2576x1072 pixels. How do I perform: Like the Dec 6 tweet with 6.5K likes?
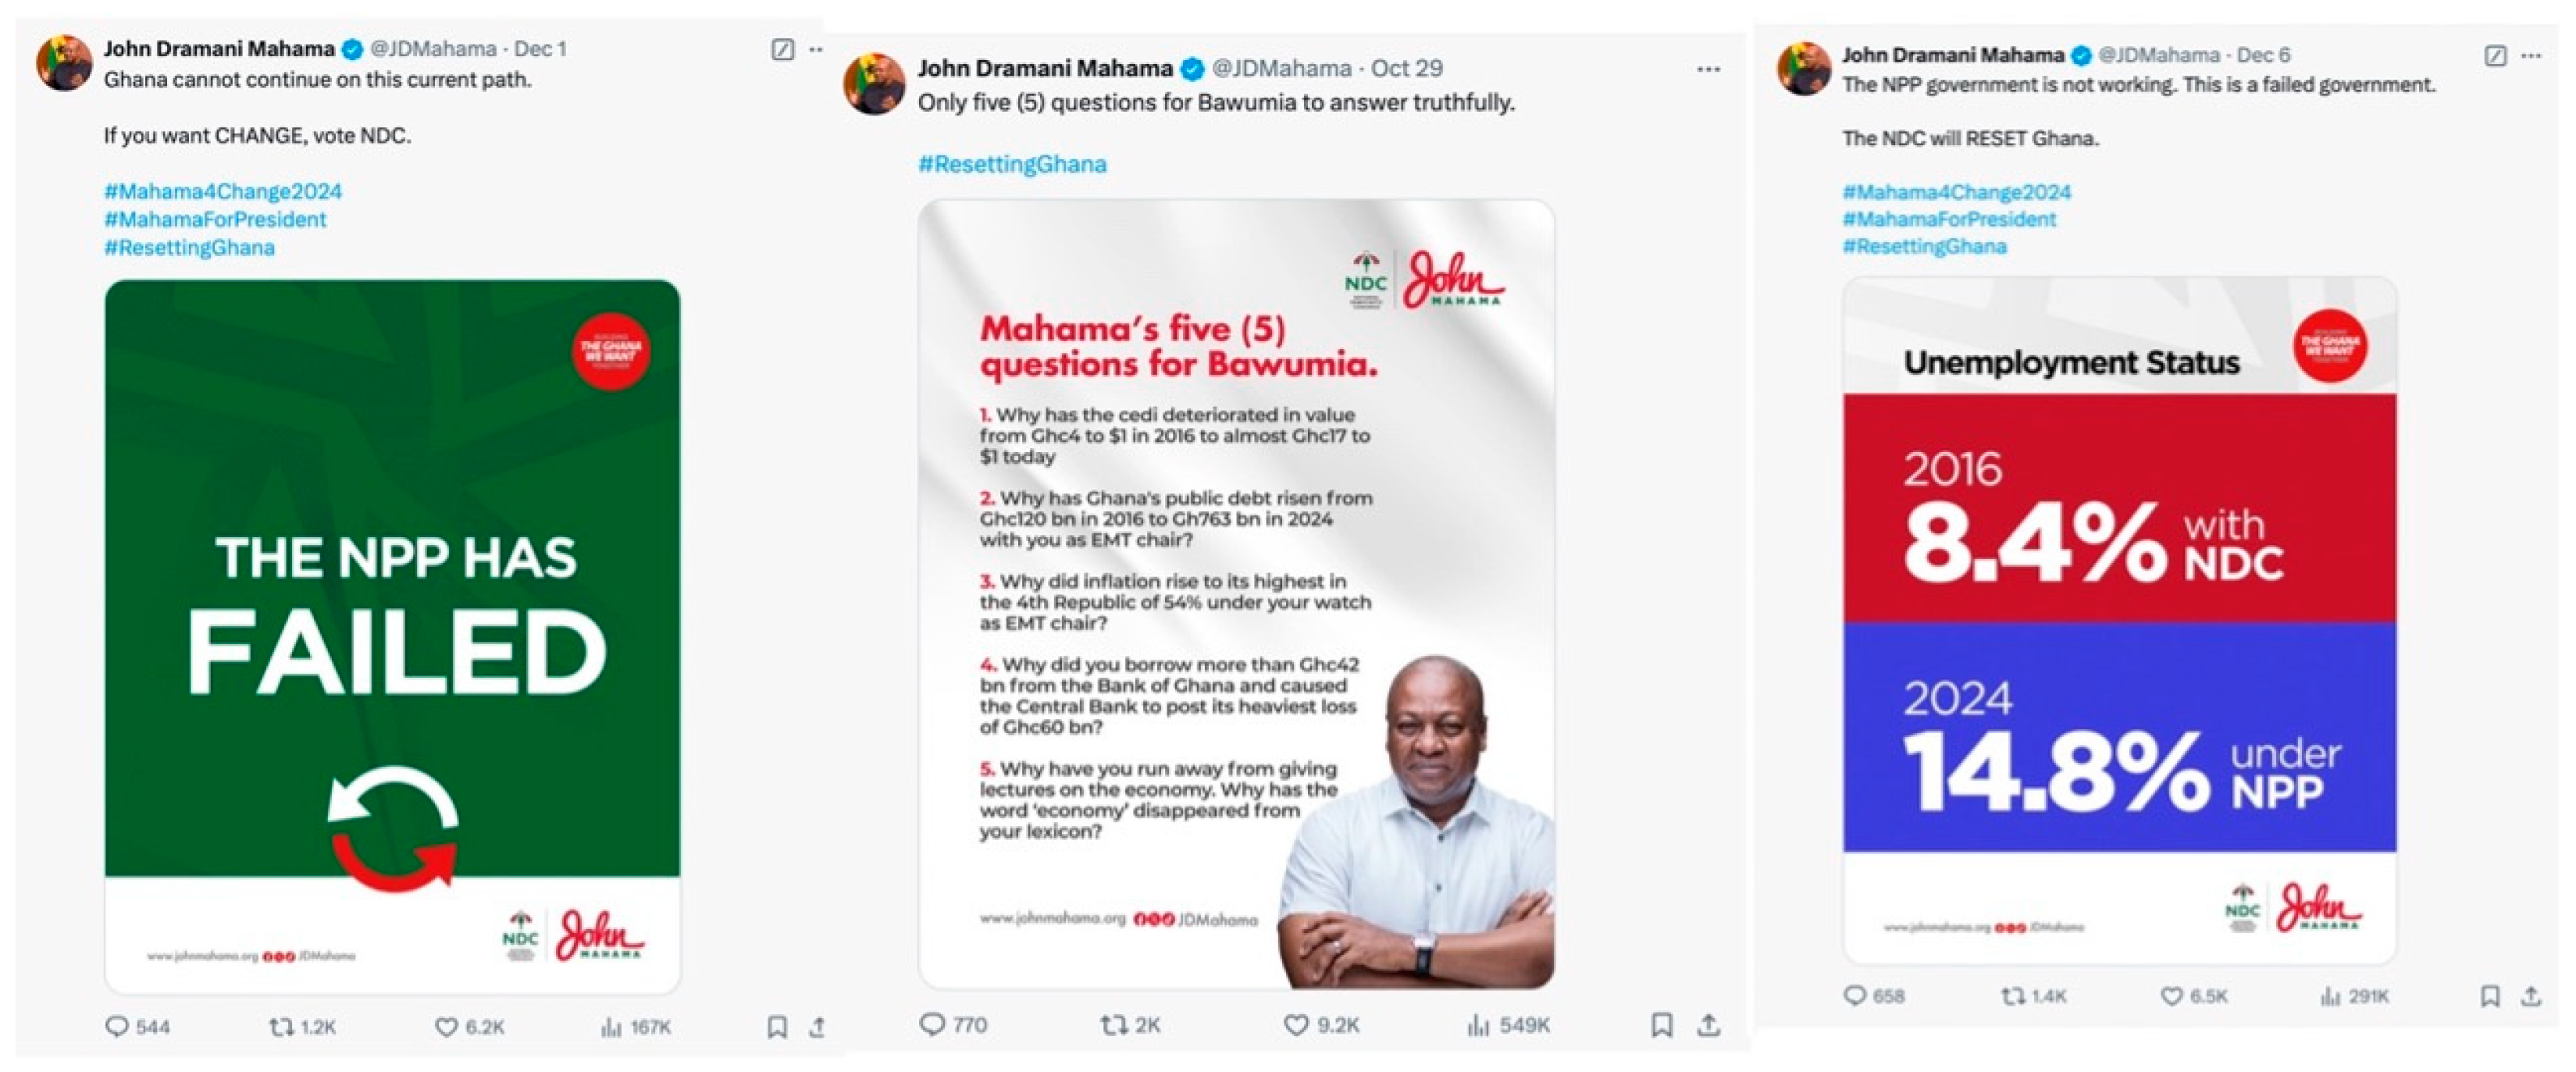[2171, 996]
